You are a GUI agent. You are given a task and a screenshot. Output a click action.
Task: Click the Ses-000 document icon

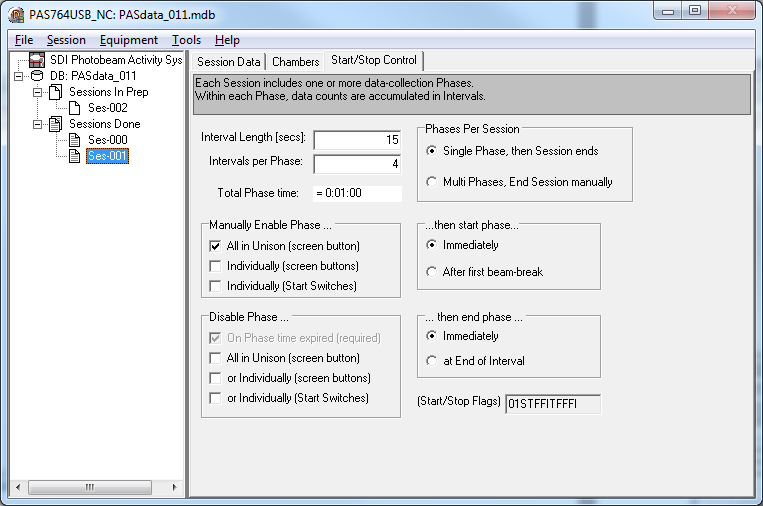(75, 140)
